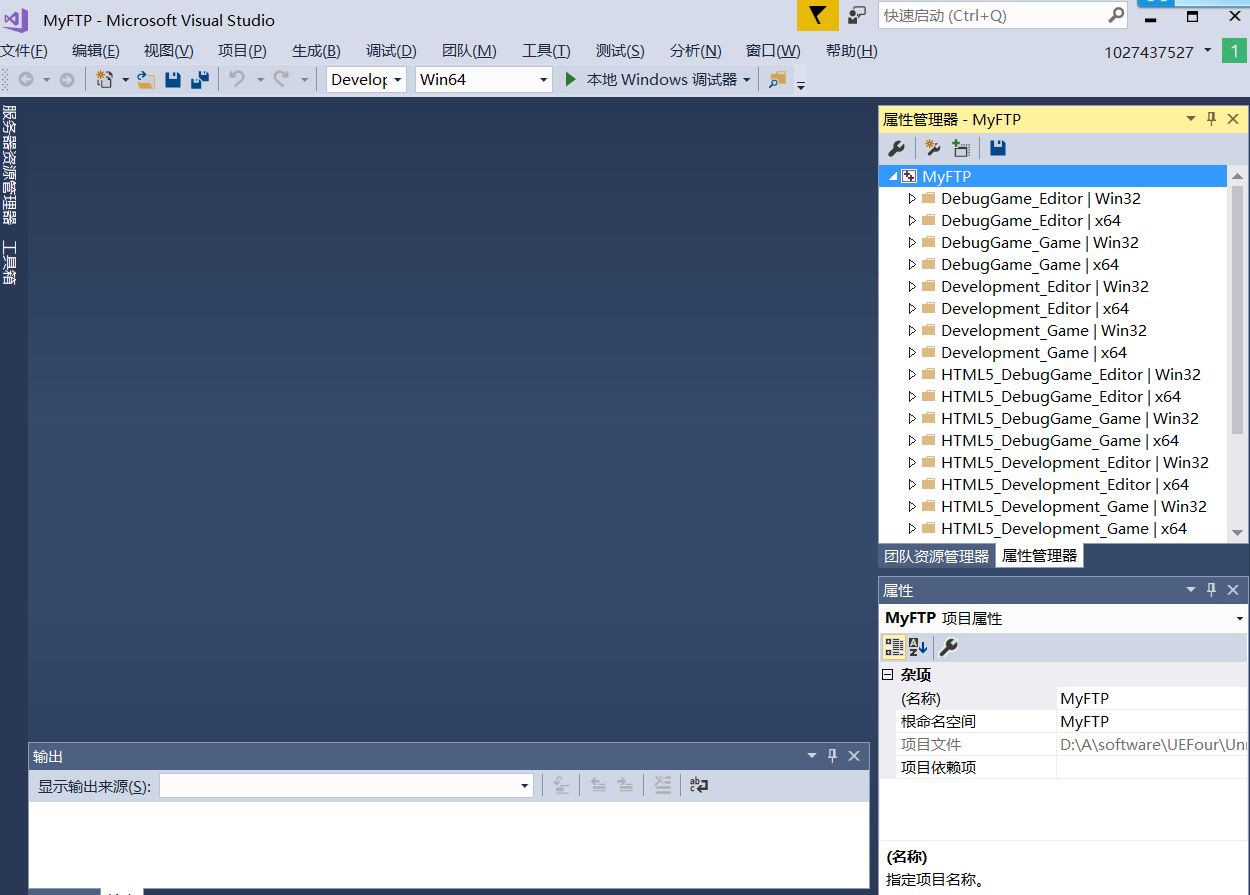
Task: Click the go to previous message icon in Output
Action: 598,786
